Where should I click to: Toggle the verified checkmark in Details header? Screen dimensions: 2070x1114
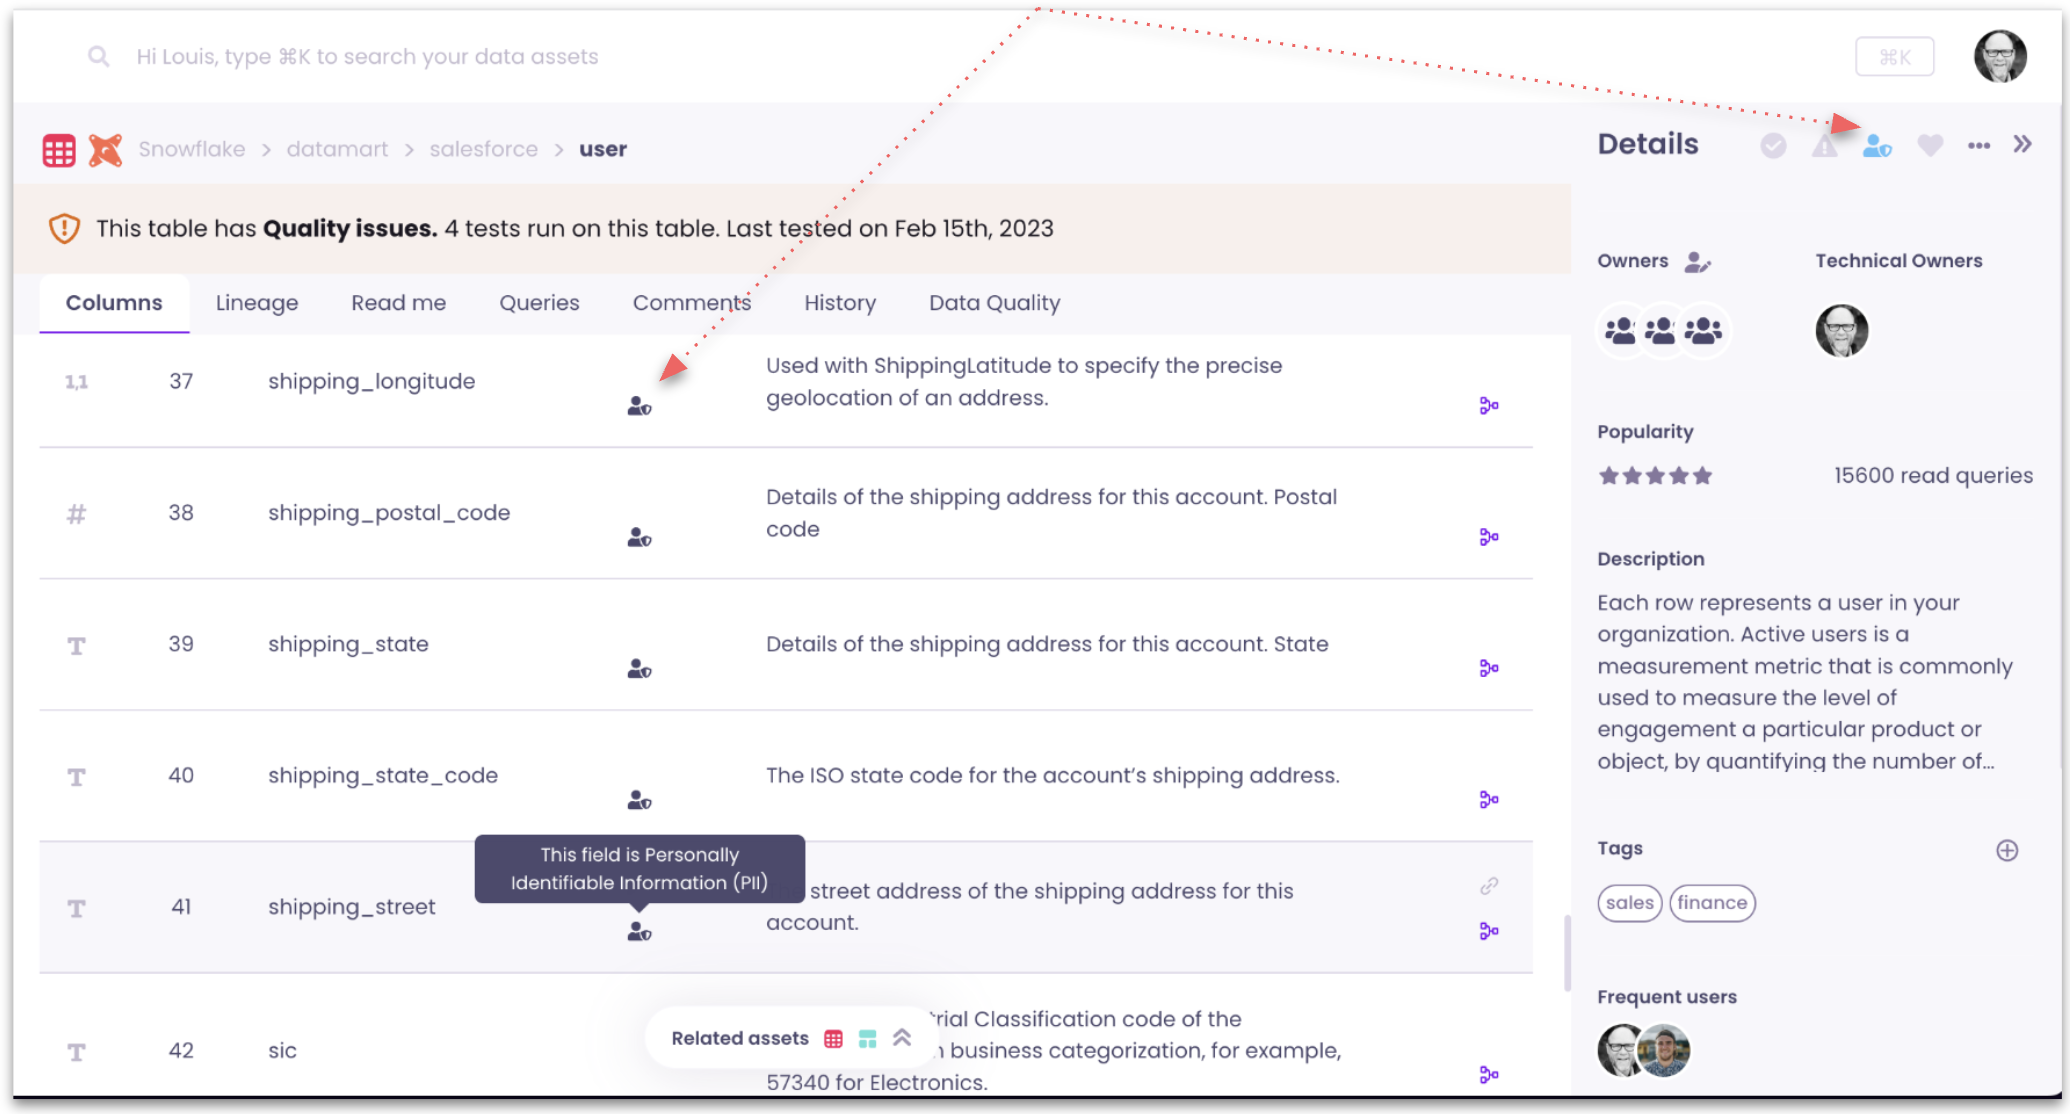click(x=1773, y=146)
